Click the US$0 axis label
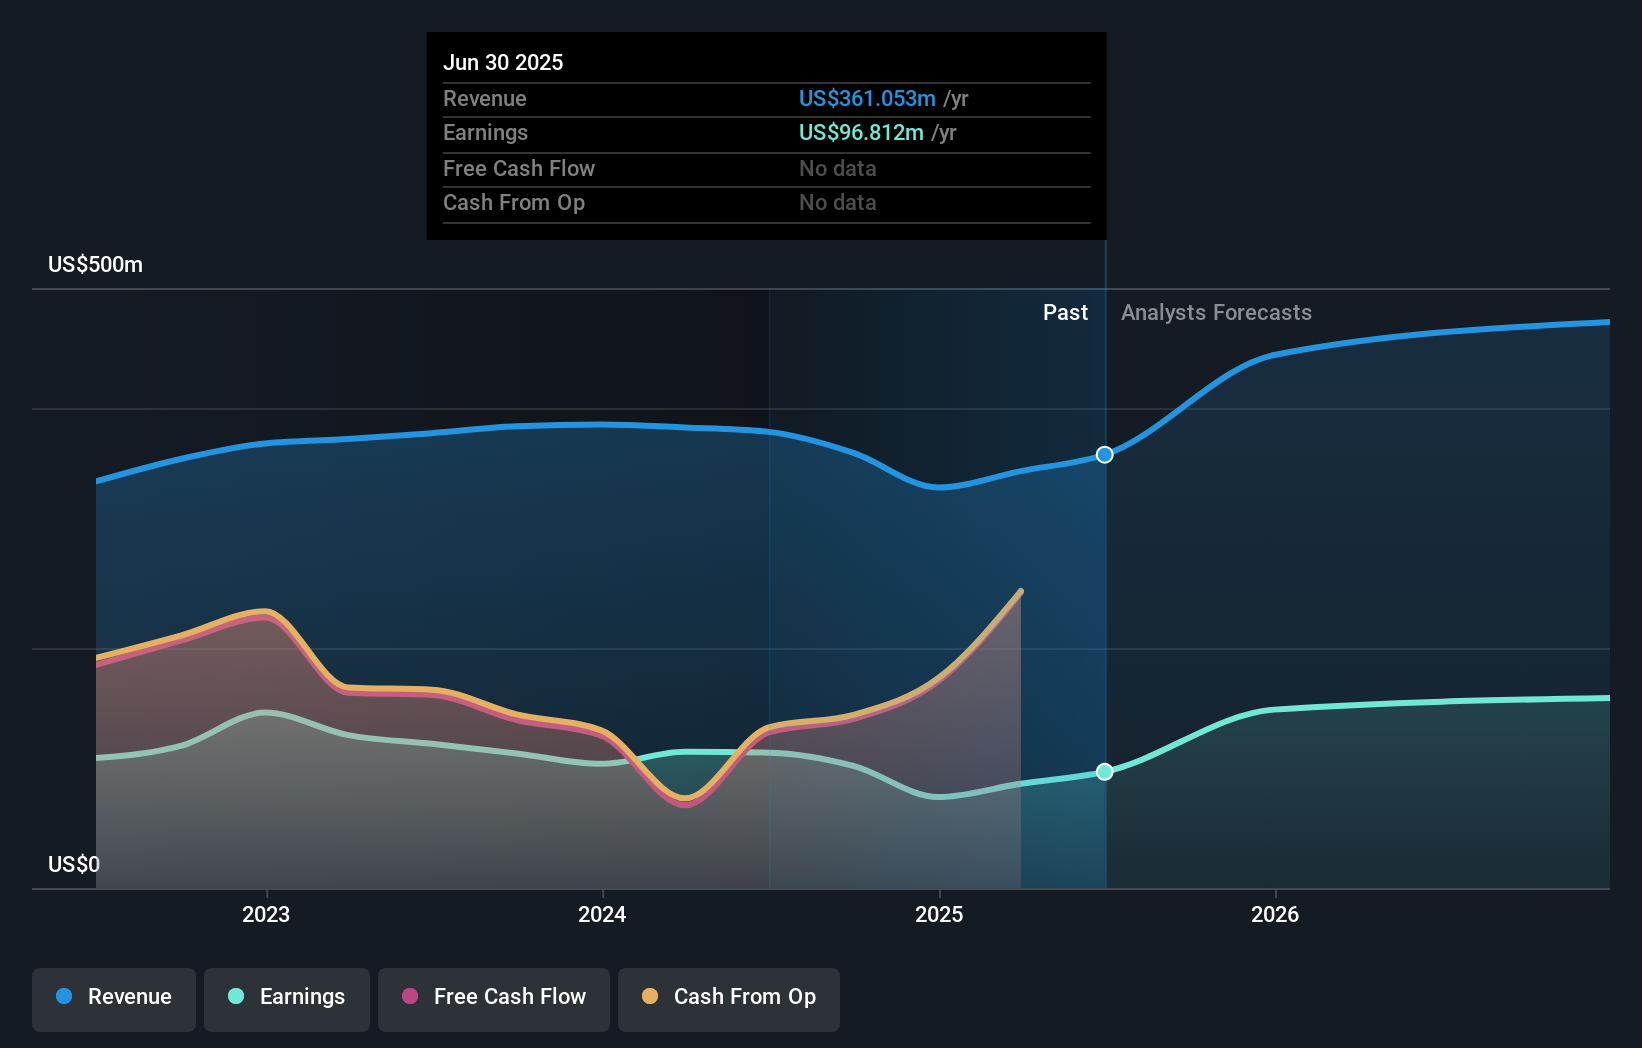The height and width of the screenshot is (1048, 1642). (x=74, y=865)
